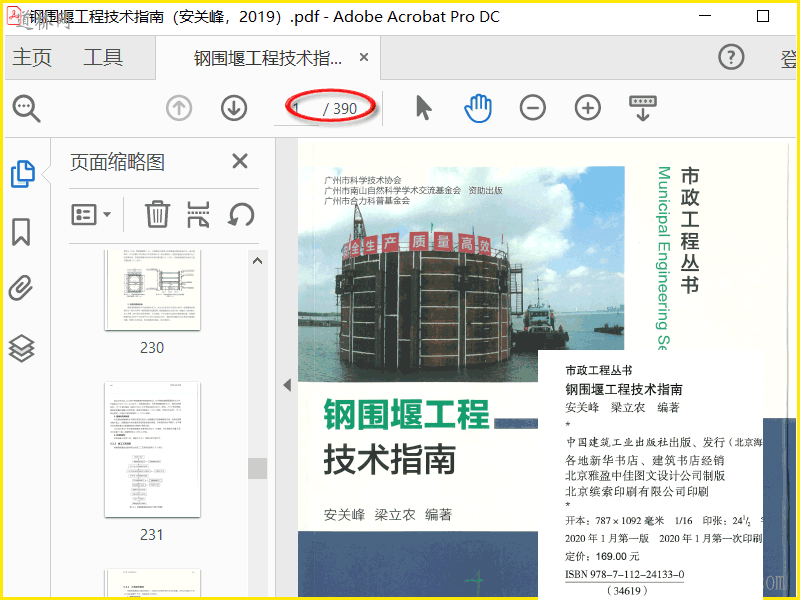Rotate pages counterclockwise icon
Screen dimensions: 800x600
coord(241,214)
